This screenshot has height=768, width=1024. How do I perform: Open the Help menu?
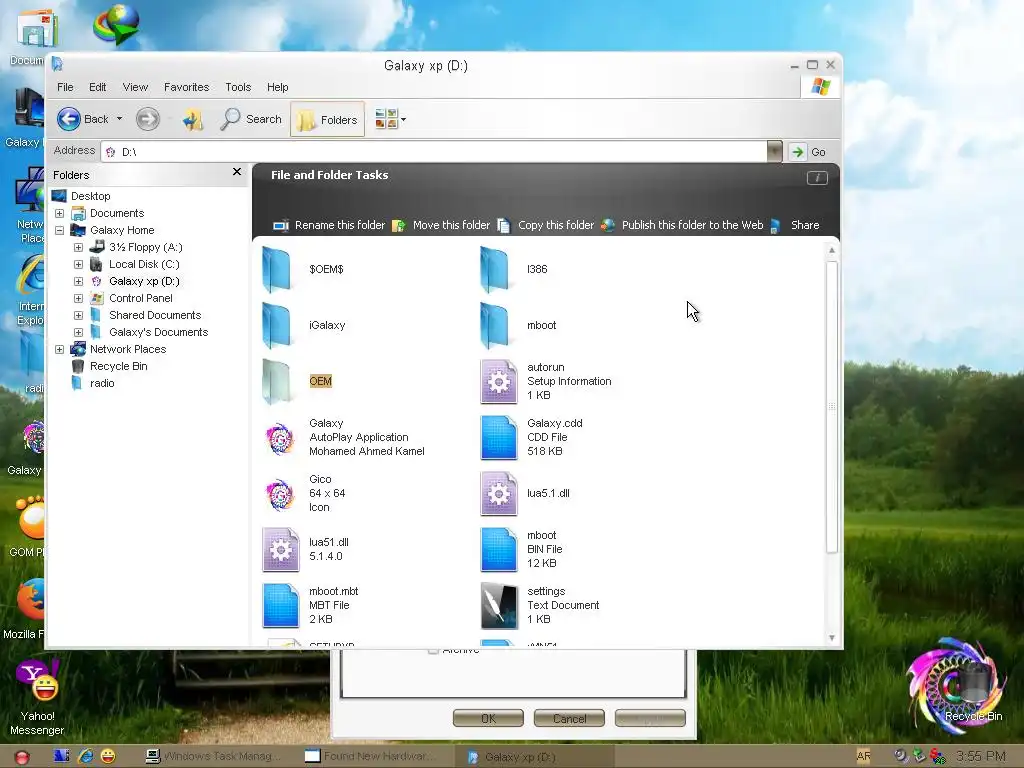278,87
